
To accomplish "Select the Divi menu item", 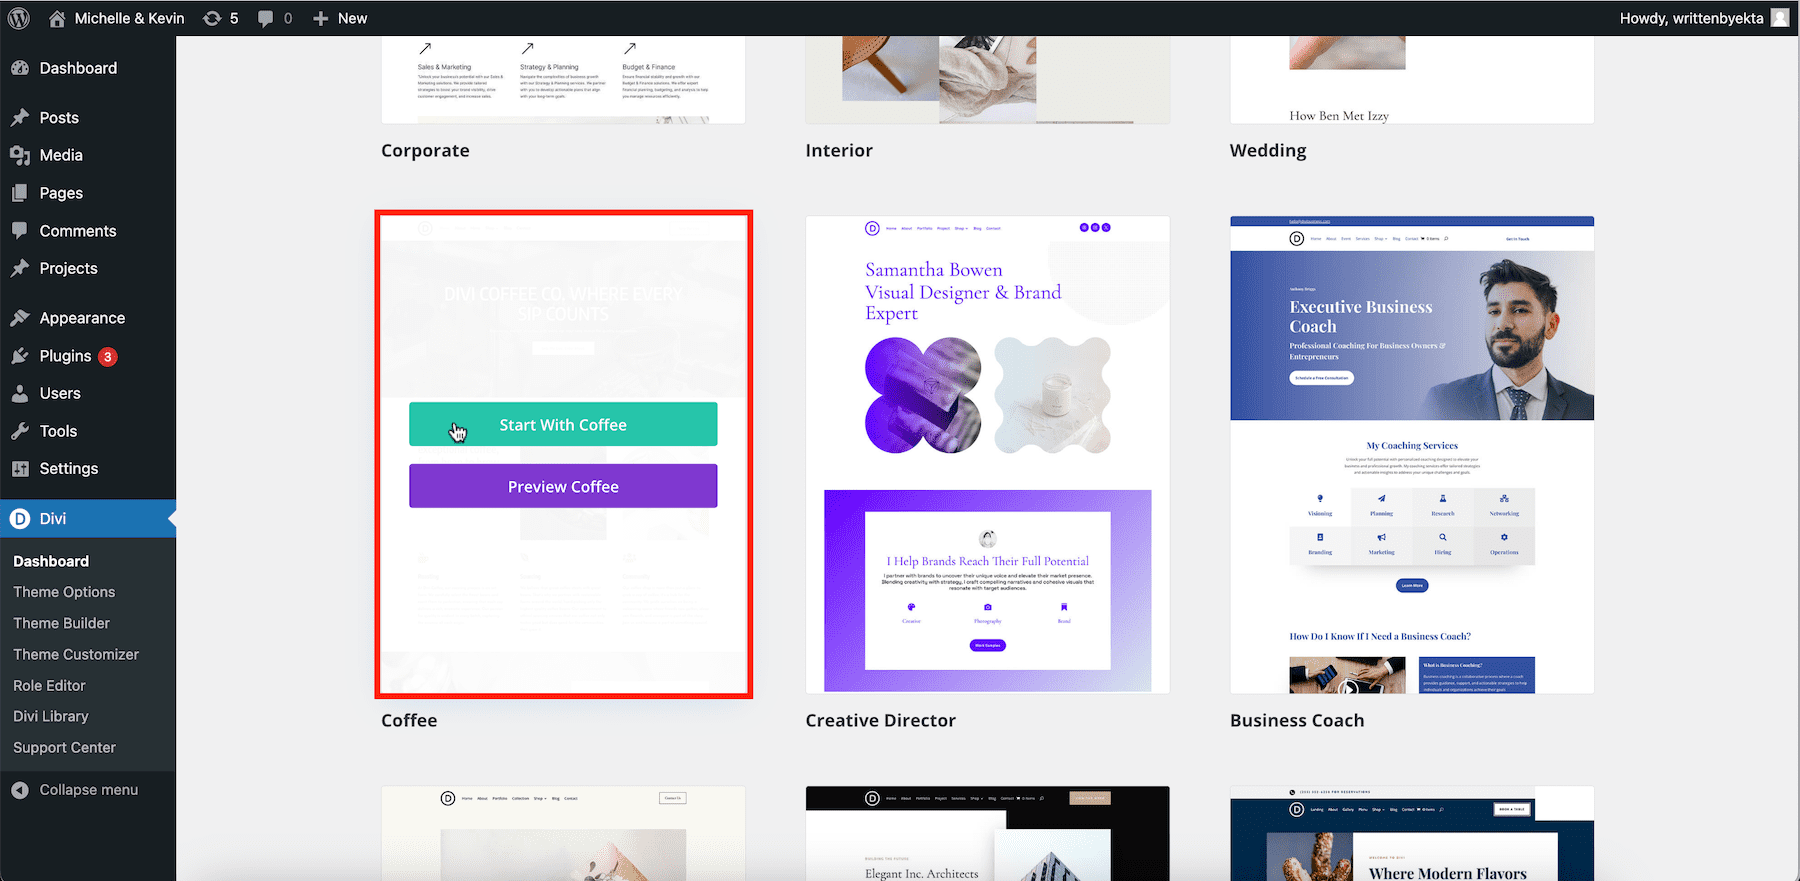I will click(88, 519).
